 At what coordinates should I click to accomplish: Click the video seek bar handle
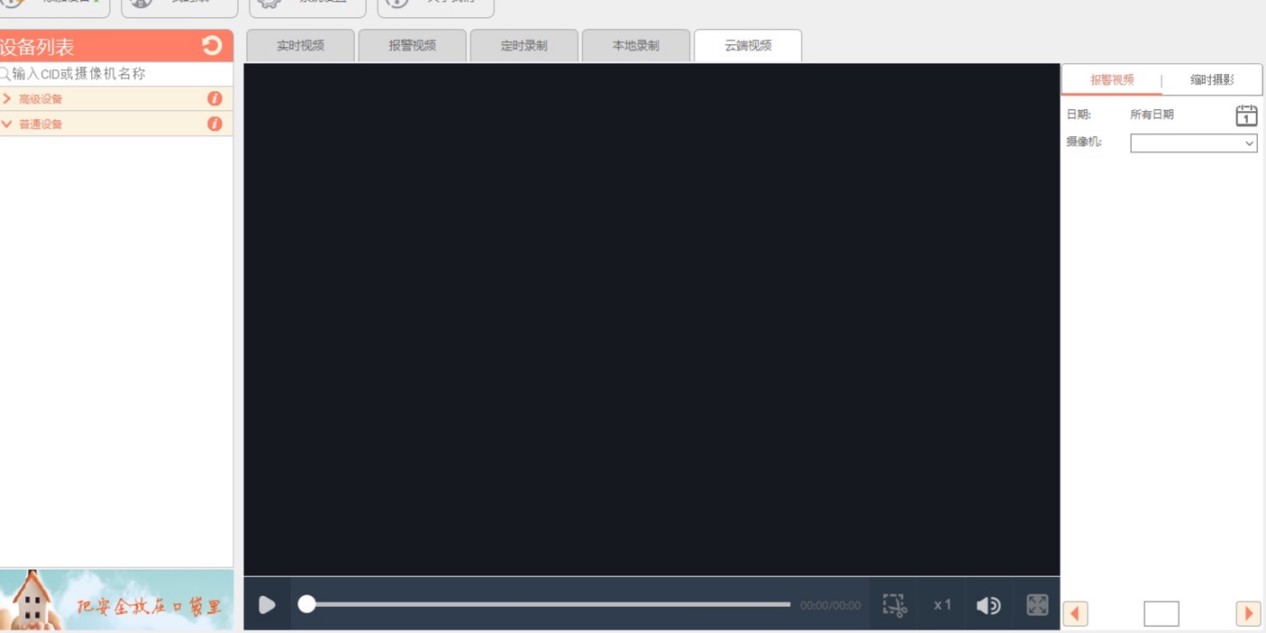coord(307,604)
